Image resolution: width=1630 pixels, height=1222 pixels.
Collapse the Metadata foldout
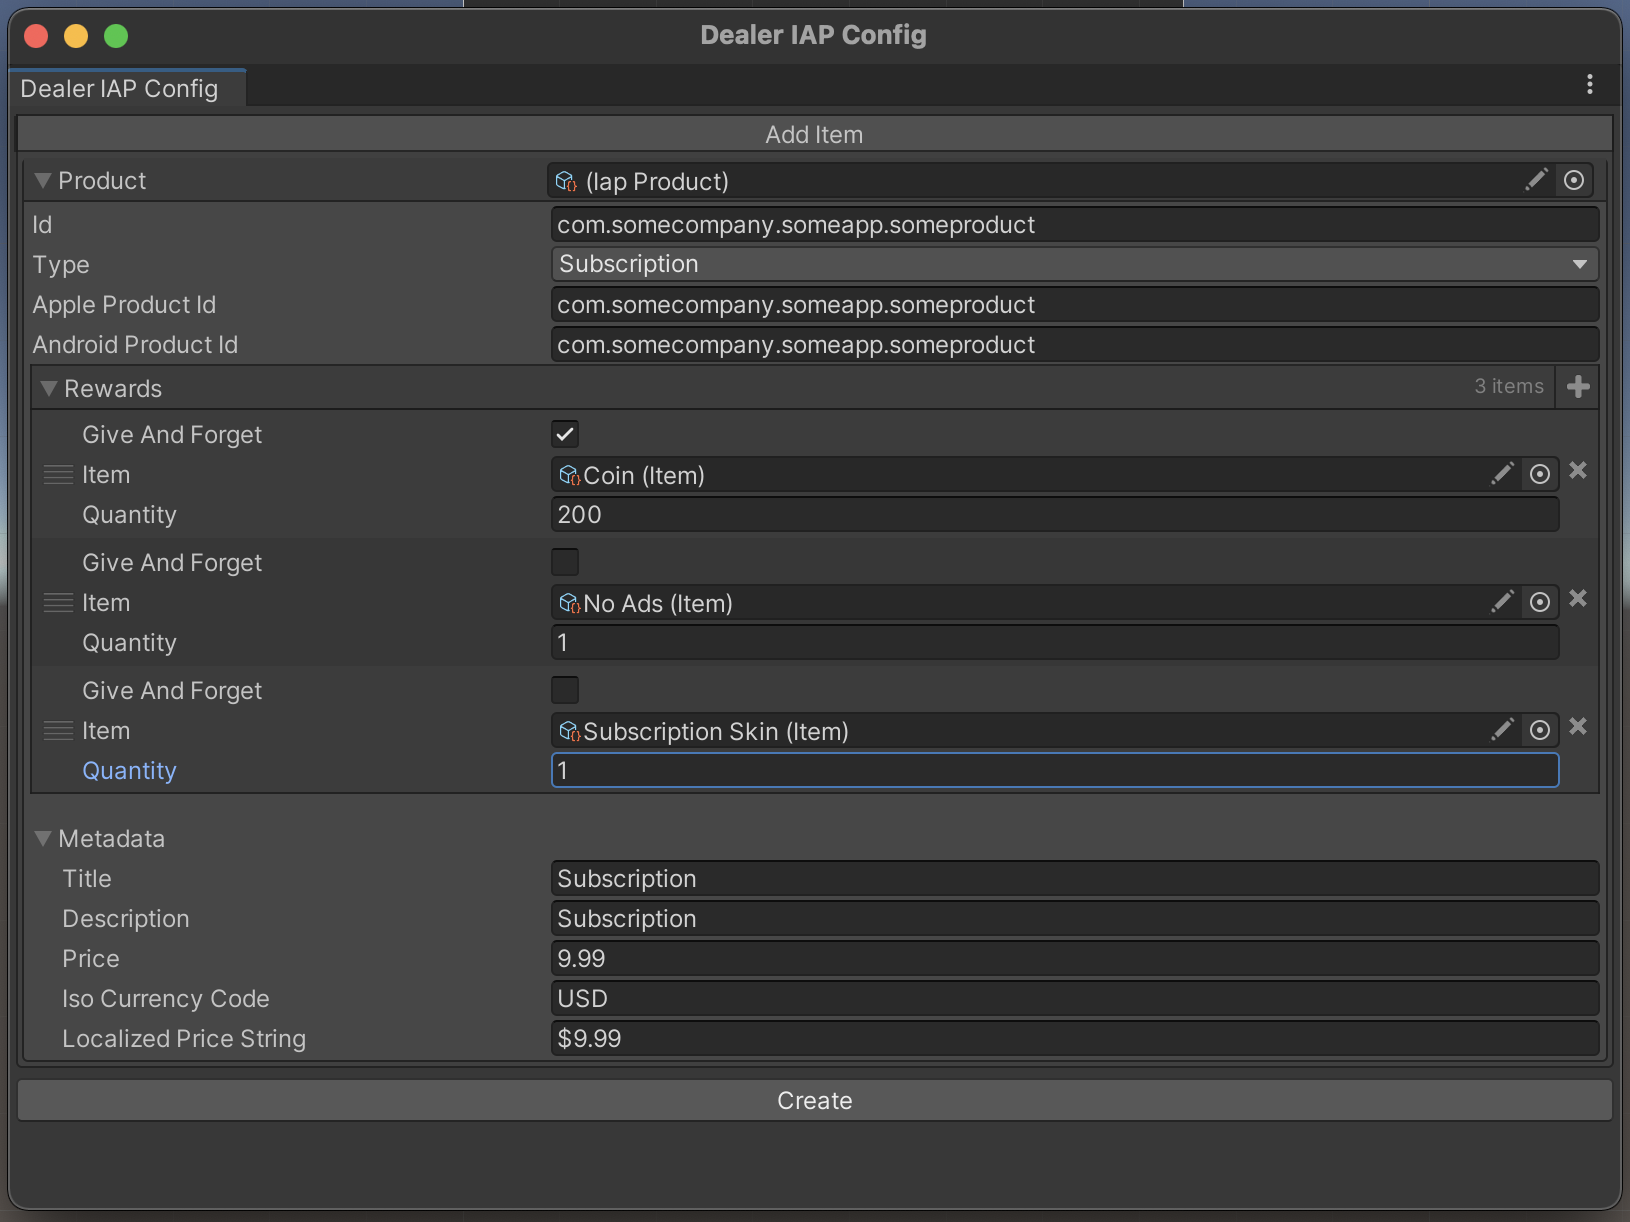point(42,838)
